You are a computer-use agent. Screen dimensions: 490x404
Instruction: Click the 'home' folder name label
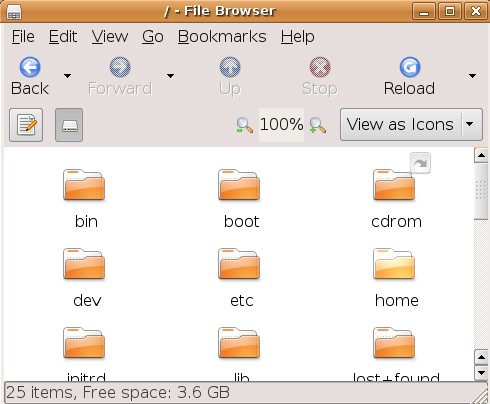397,300
